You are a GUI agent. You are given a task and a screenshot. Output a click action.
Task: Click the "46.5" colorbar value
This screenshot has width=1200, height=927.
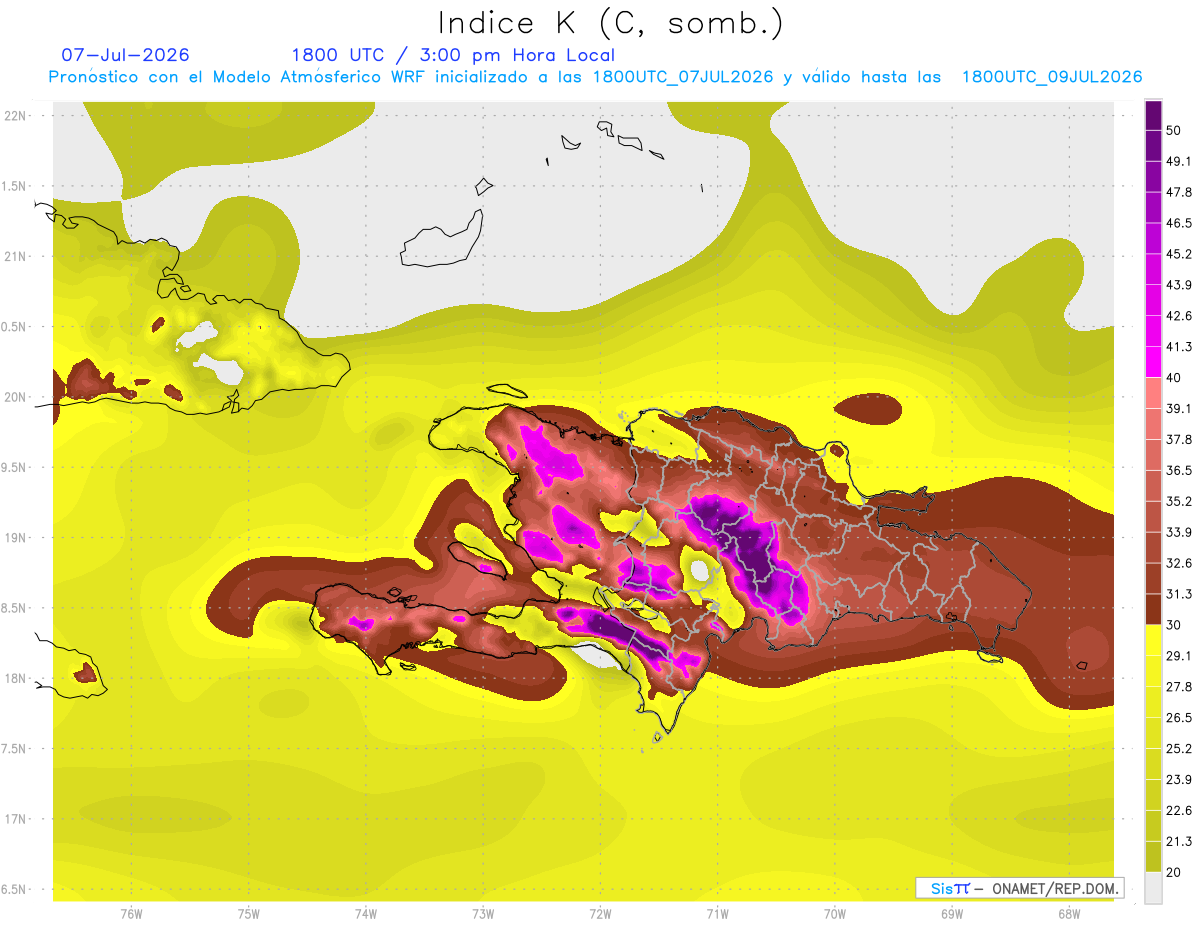1179,223
